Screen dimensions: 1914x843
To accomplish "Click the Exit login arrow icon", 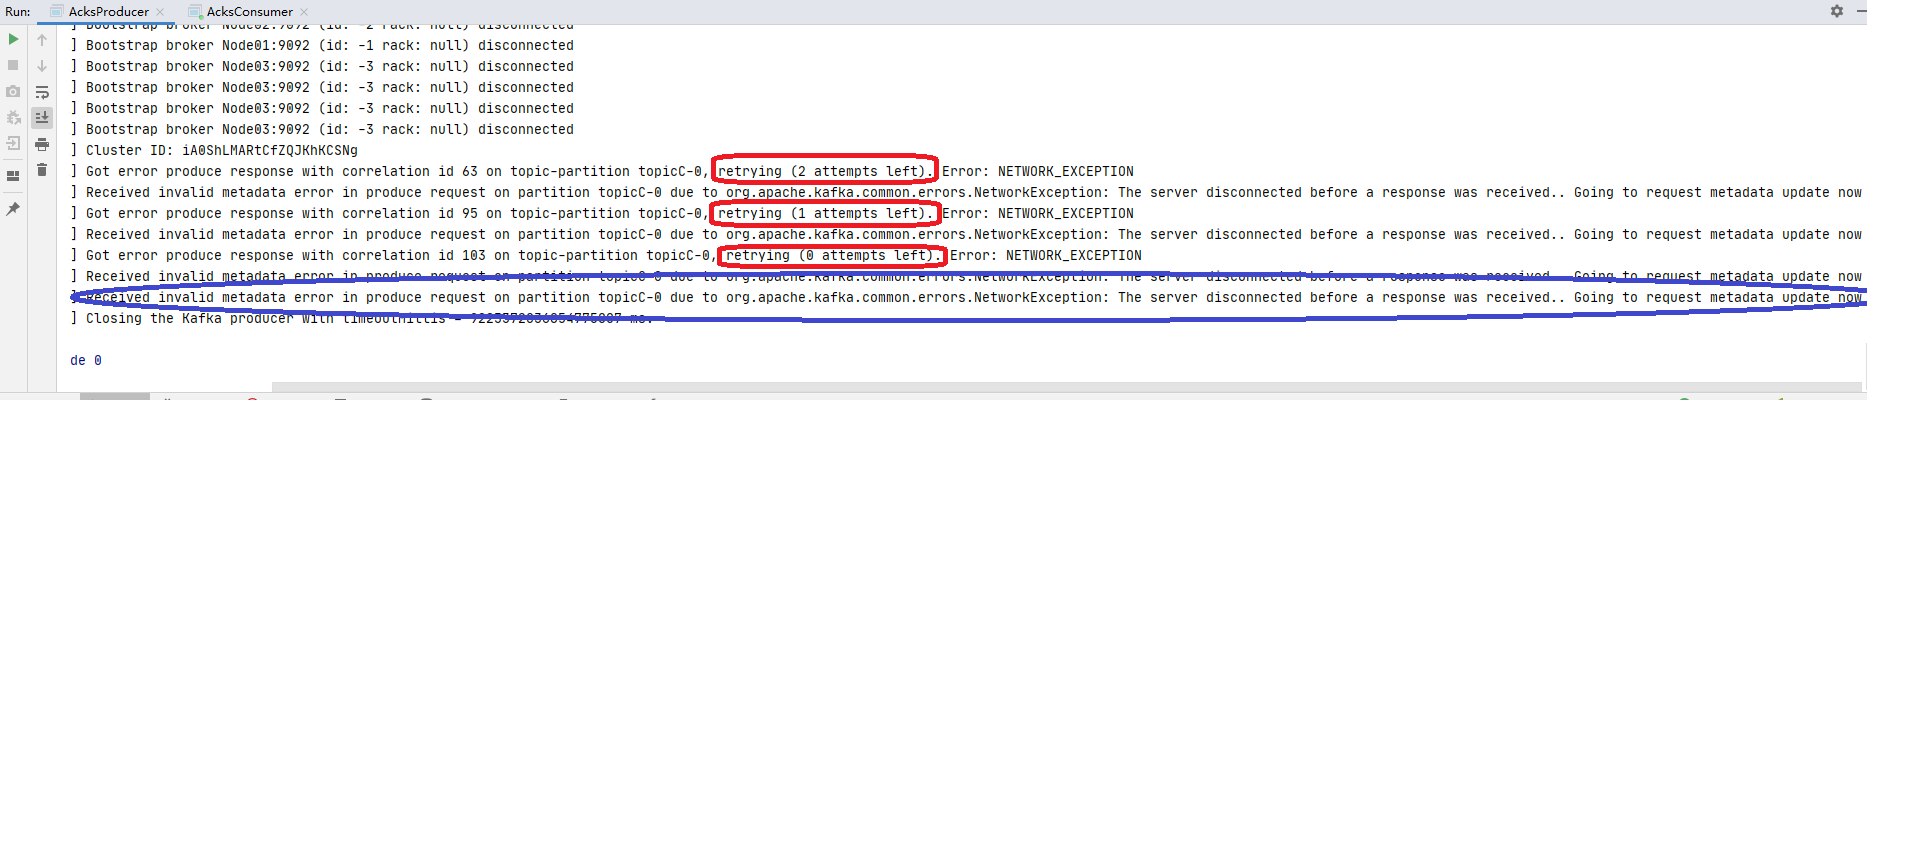I will pyautogui.click(x=13, y=143).
